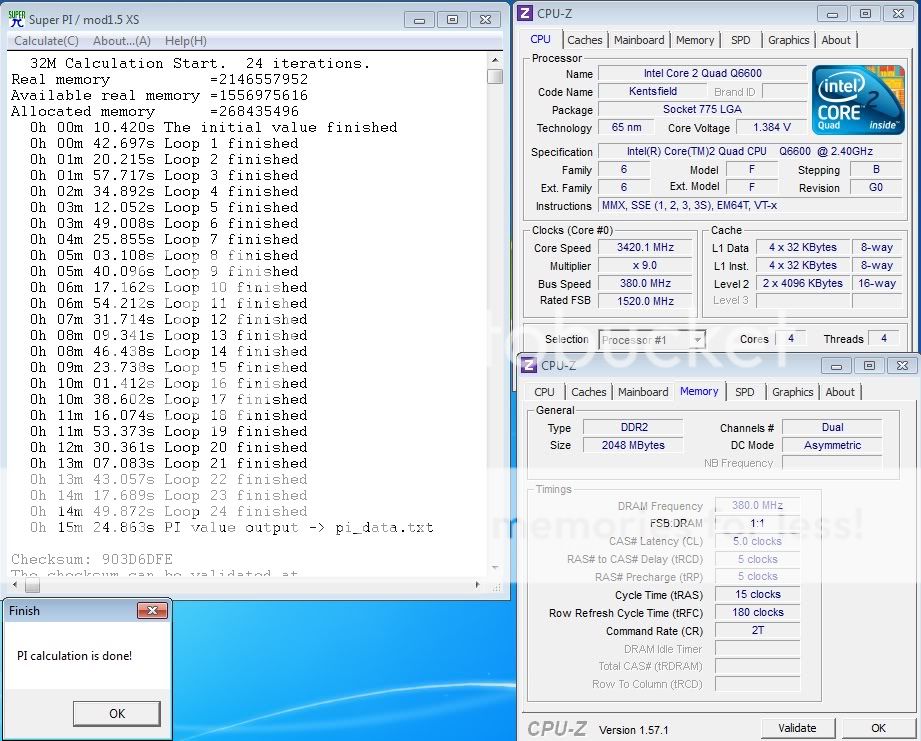
Task: Switch to the Caches tab
Action: 585,39
